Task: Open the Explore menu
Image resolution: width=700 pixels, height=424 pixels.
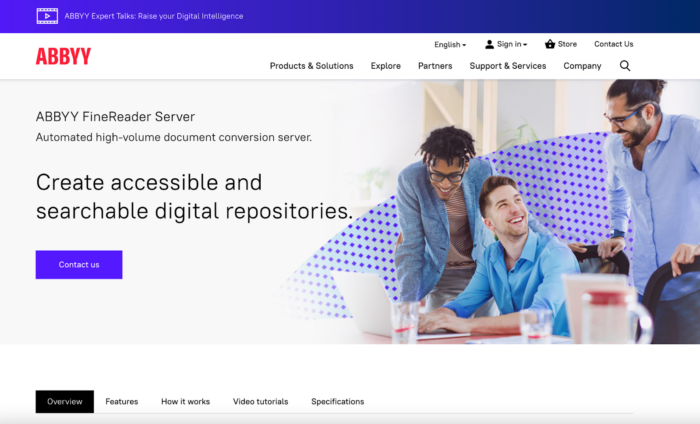Action: [386, 66]
